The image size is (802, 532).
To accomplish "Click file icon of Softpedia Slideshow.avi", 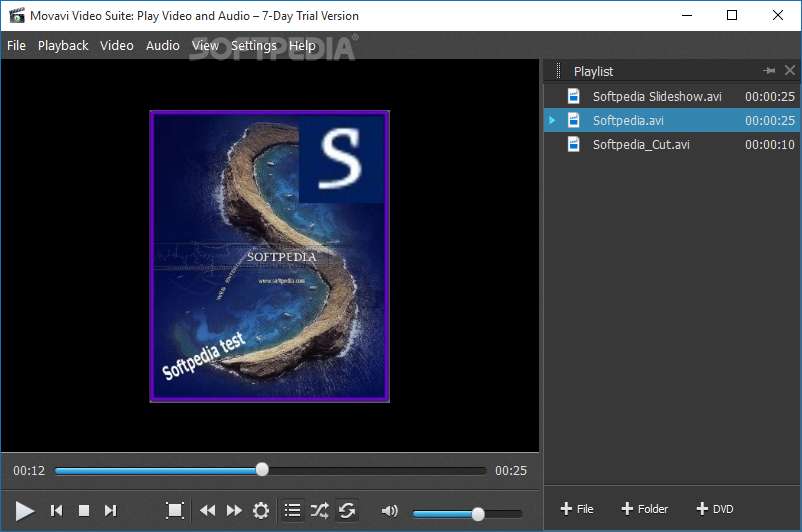I will point(574,96).
